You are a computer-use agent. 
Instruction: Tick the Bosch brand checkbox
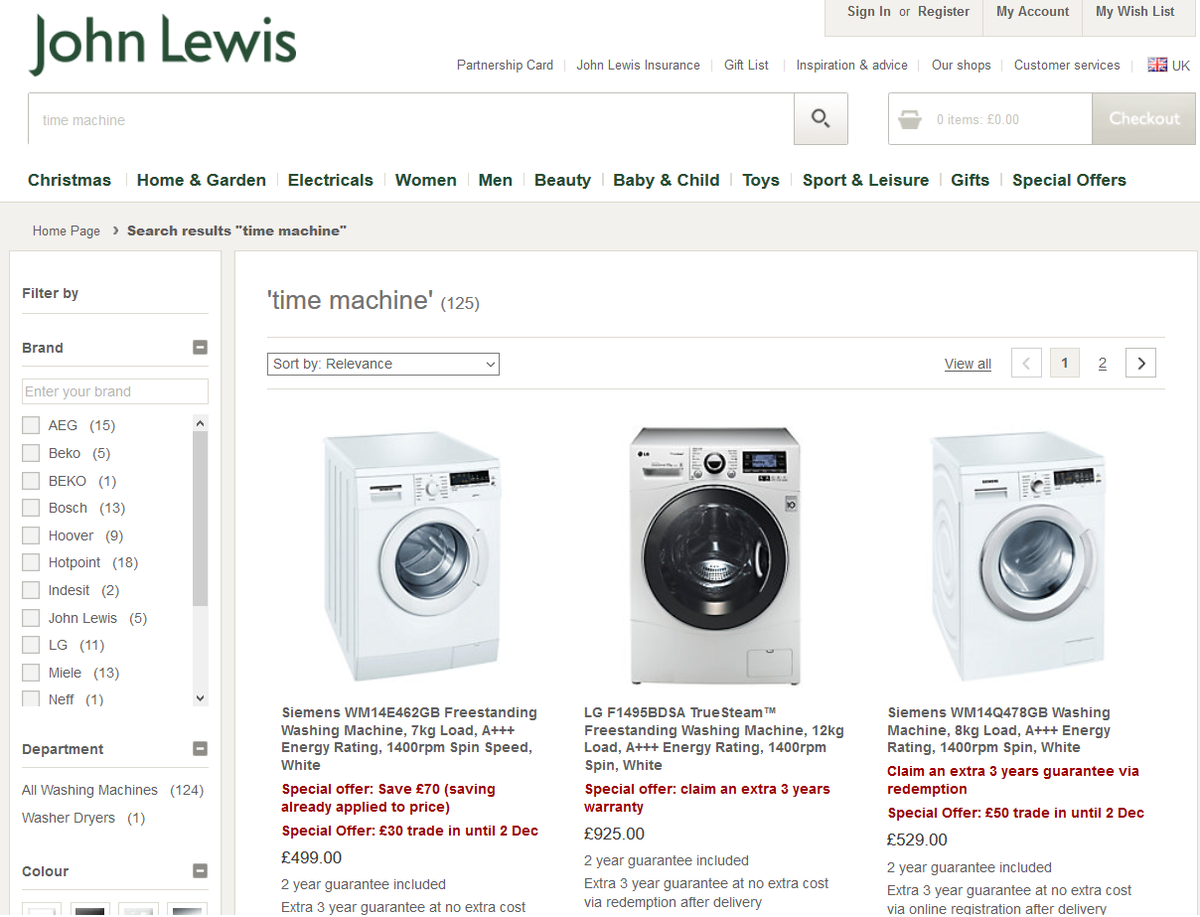pyautogui.click(x=31, y=508)
